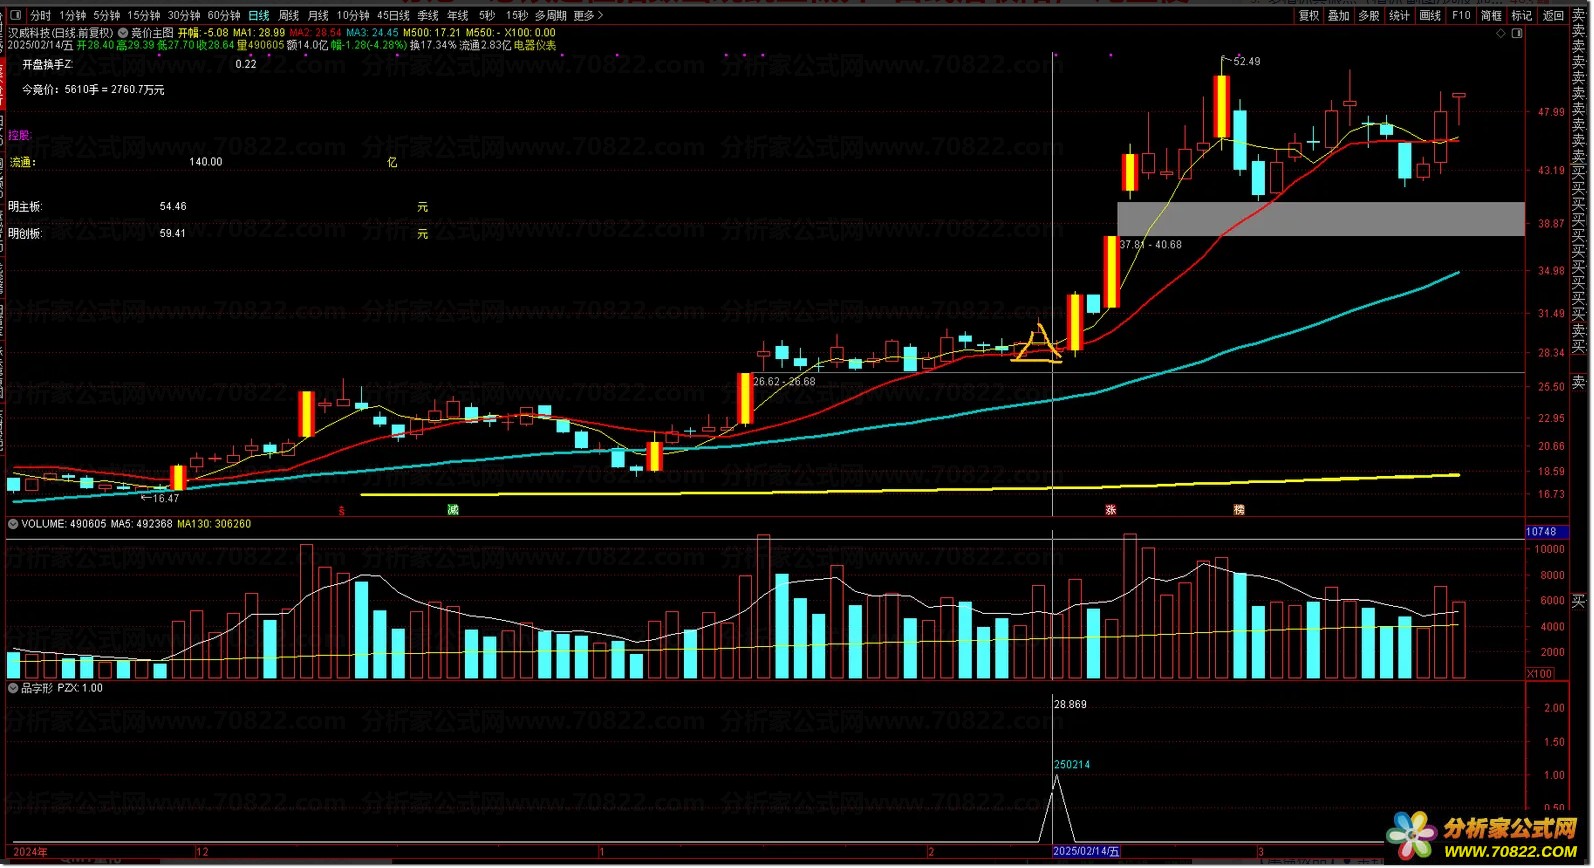
Task: Click the 开盘换手Z label
Action: click(47, 64)
